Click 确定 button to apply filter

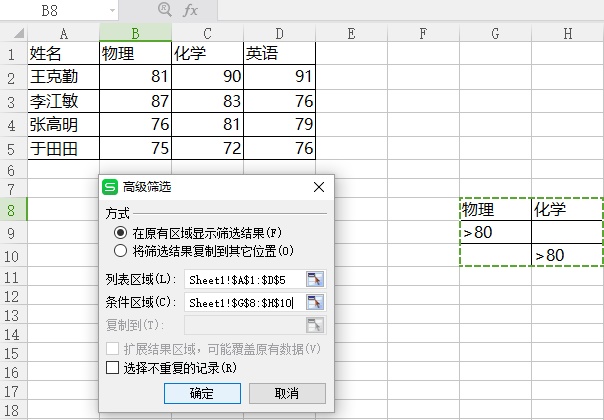point(200,393)
